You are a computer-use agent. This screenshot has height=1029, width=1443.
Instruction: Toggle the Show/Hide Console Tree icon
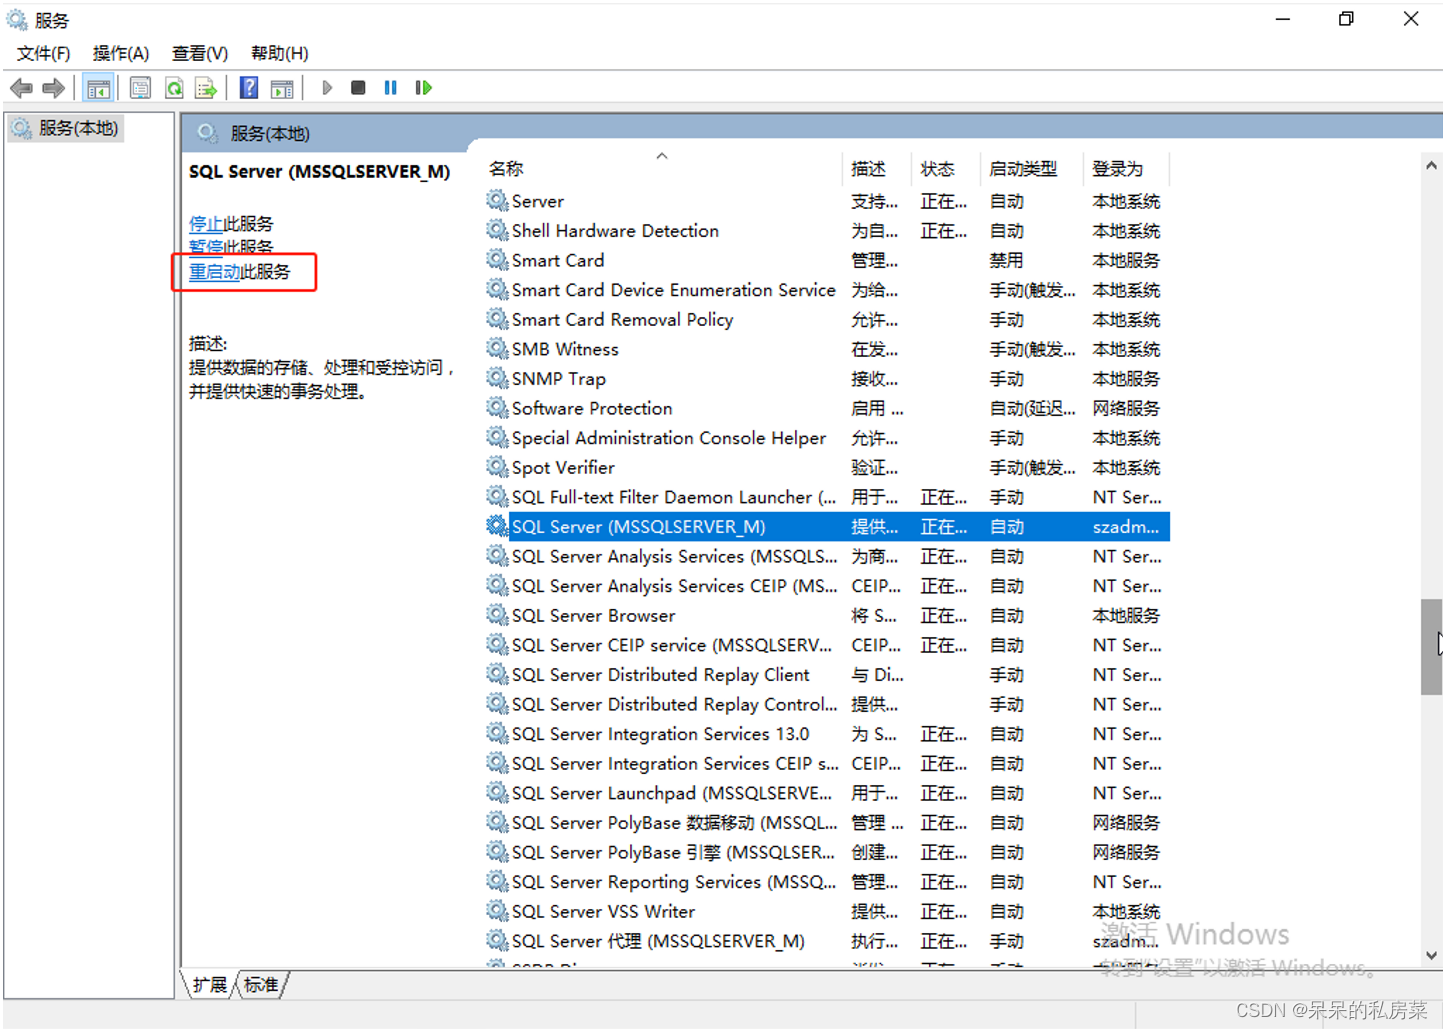coord(98,88)
